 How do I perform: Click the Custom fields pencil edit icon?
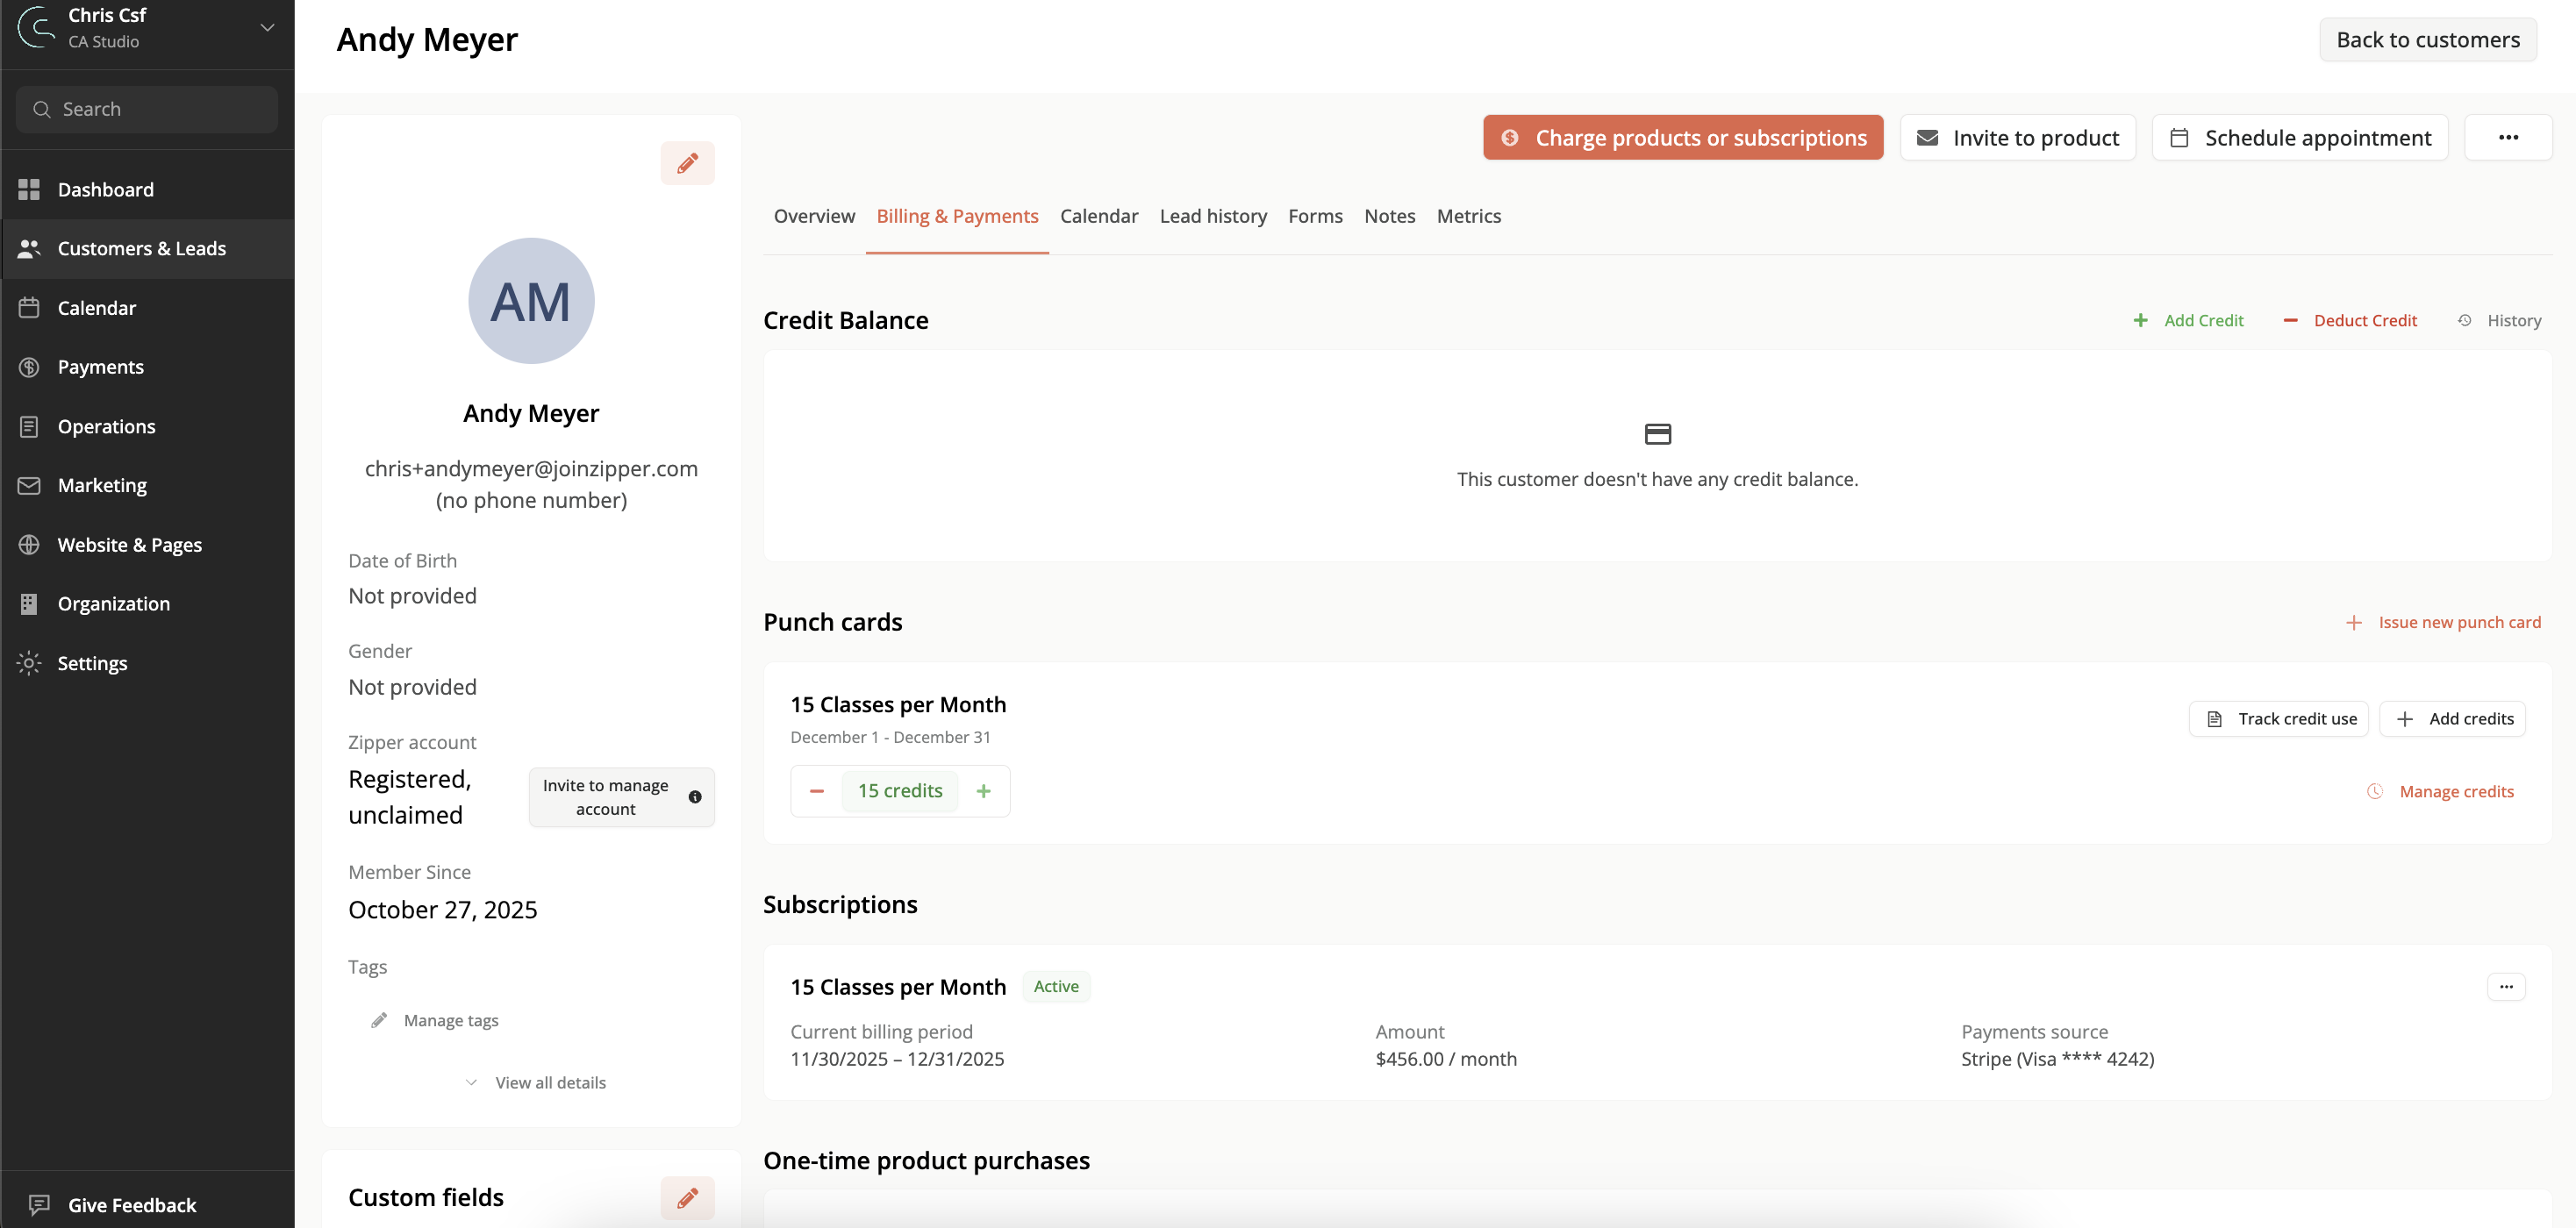coord(687,1197)
